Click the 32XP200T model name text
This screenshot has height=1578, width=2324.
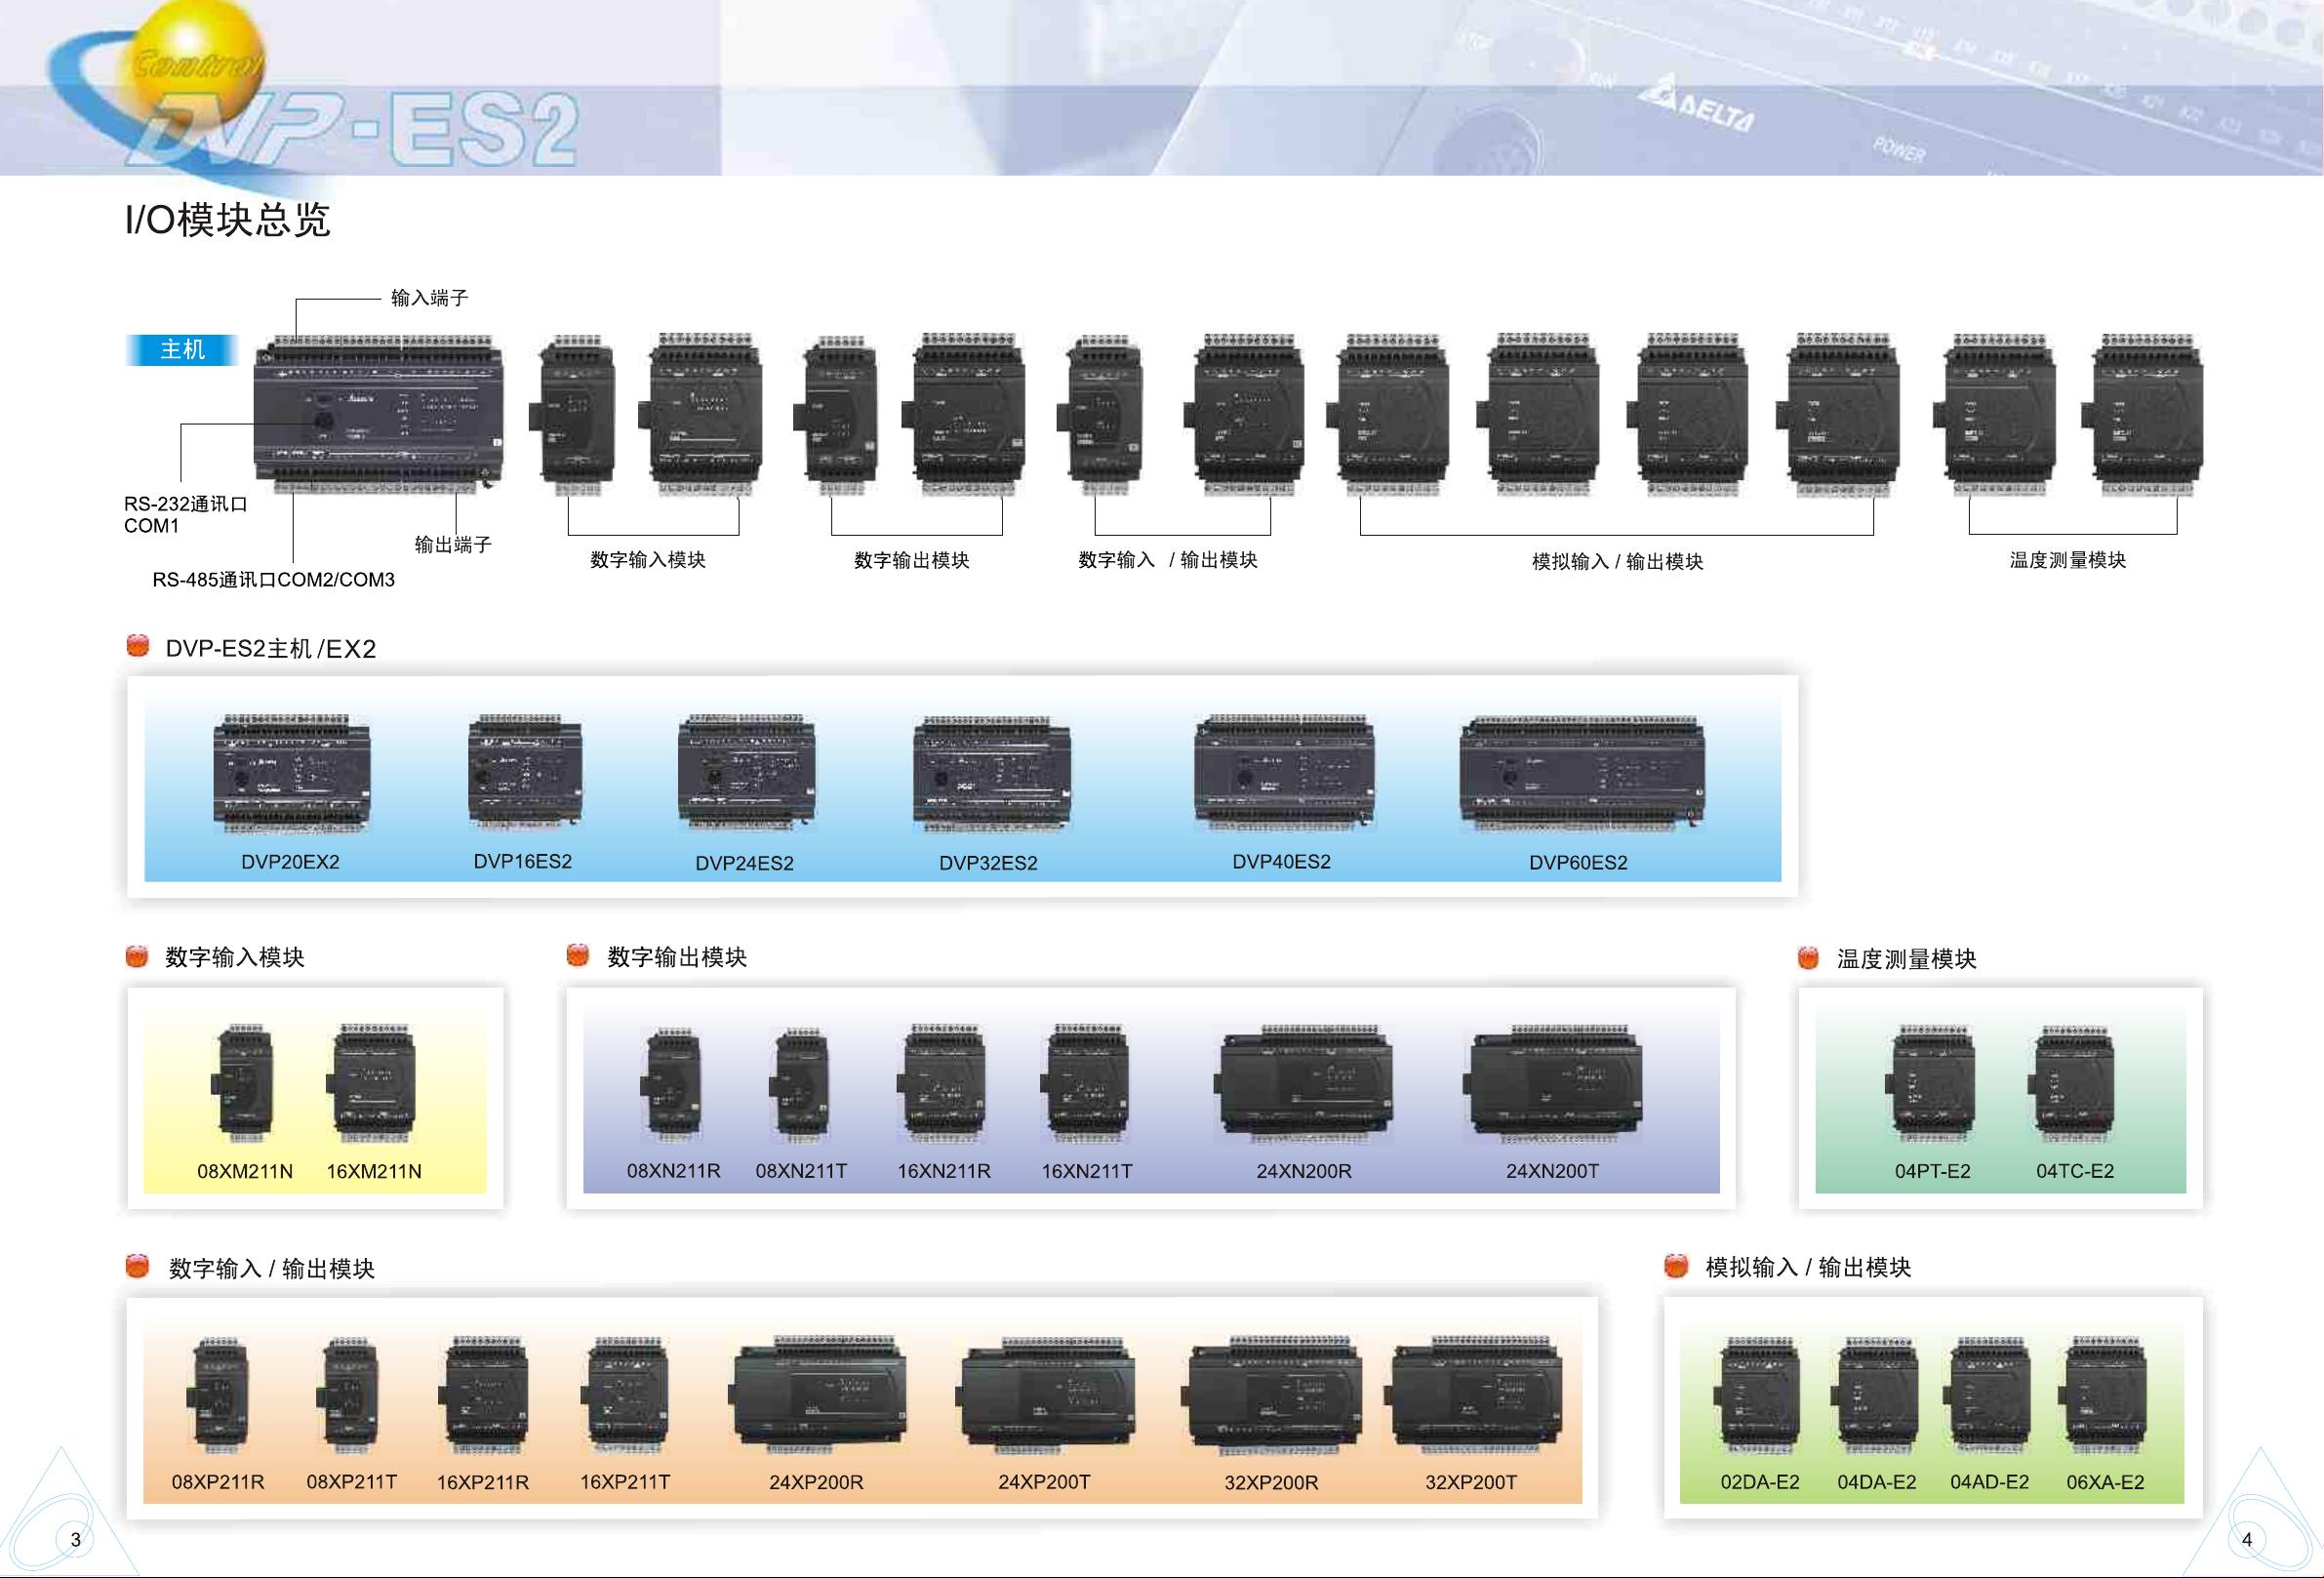point(1471,1482)
